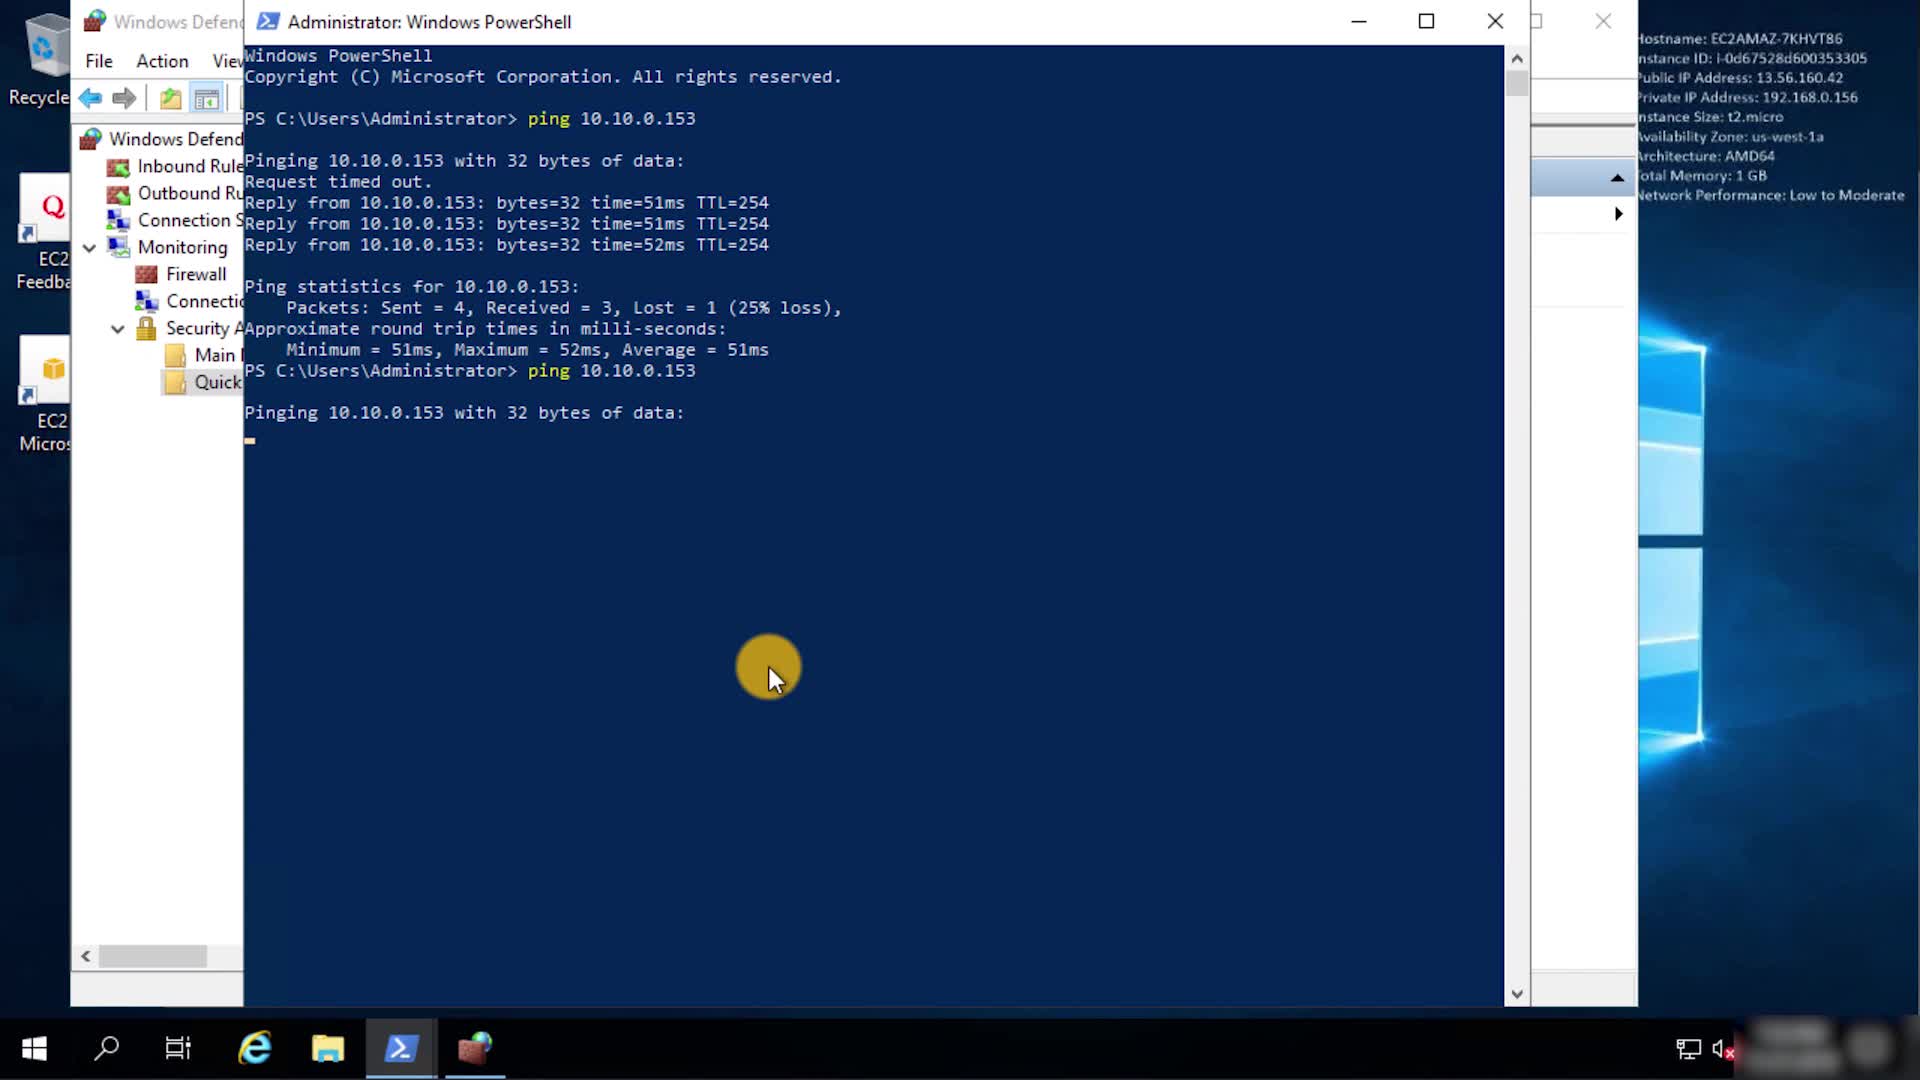
Task: Open Internet Explorer from taskbar
Action: point(255,1048)
